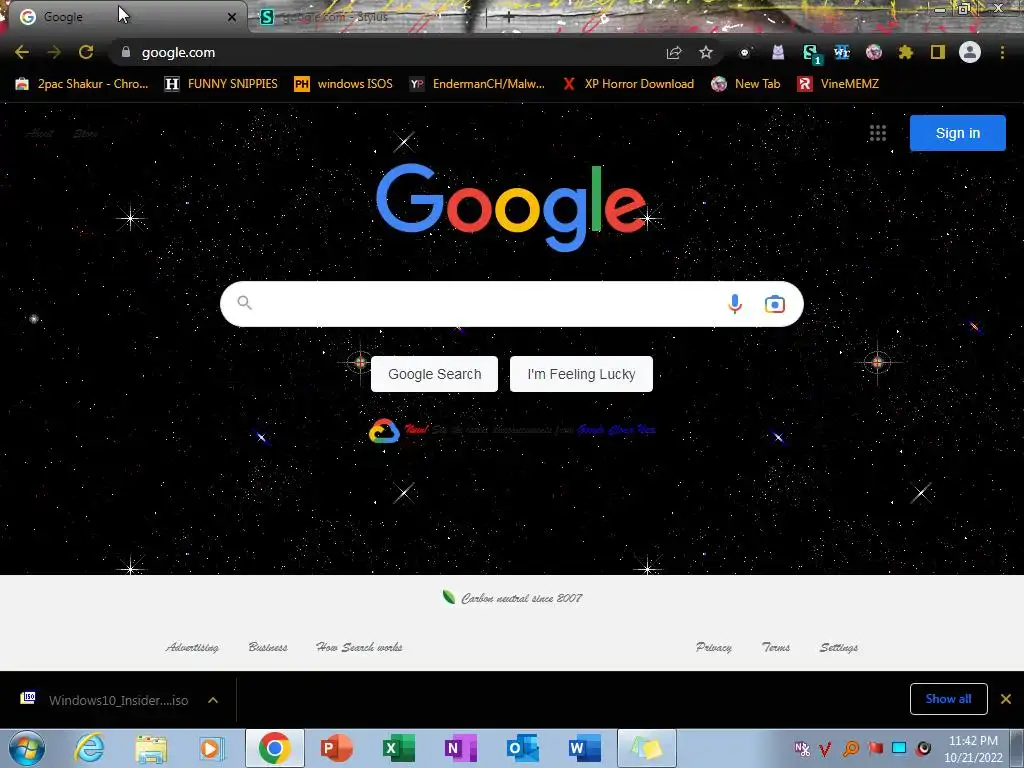1024x768 pixels.
Task: Open the Extensions puzzle piece menu
Action: click(905, 52)
